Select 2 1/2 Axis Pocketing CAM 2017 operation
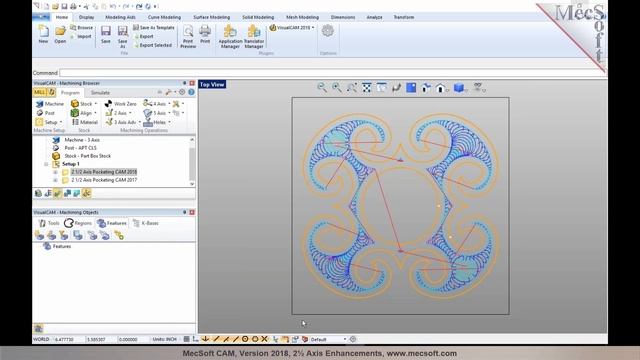640x360 pixels. pyautogui.click(x=104, y=180)
